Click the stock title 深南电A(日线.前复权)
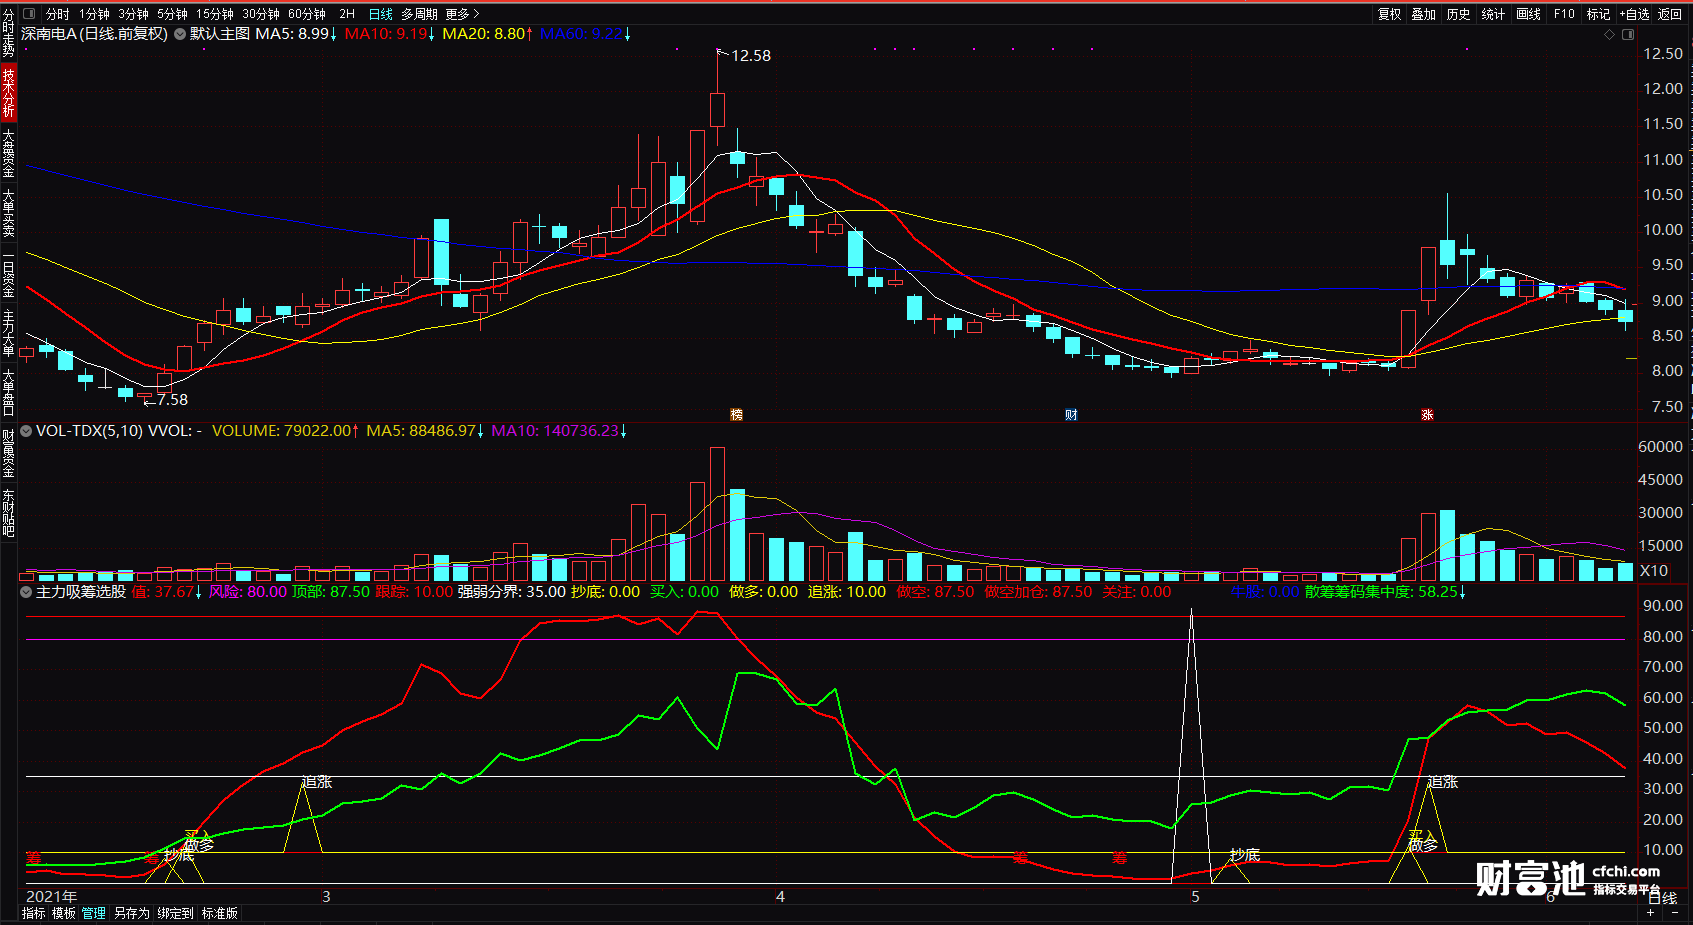Viewport: 1693px width, 925px height. 94,34
